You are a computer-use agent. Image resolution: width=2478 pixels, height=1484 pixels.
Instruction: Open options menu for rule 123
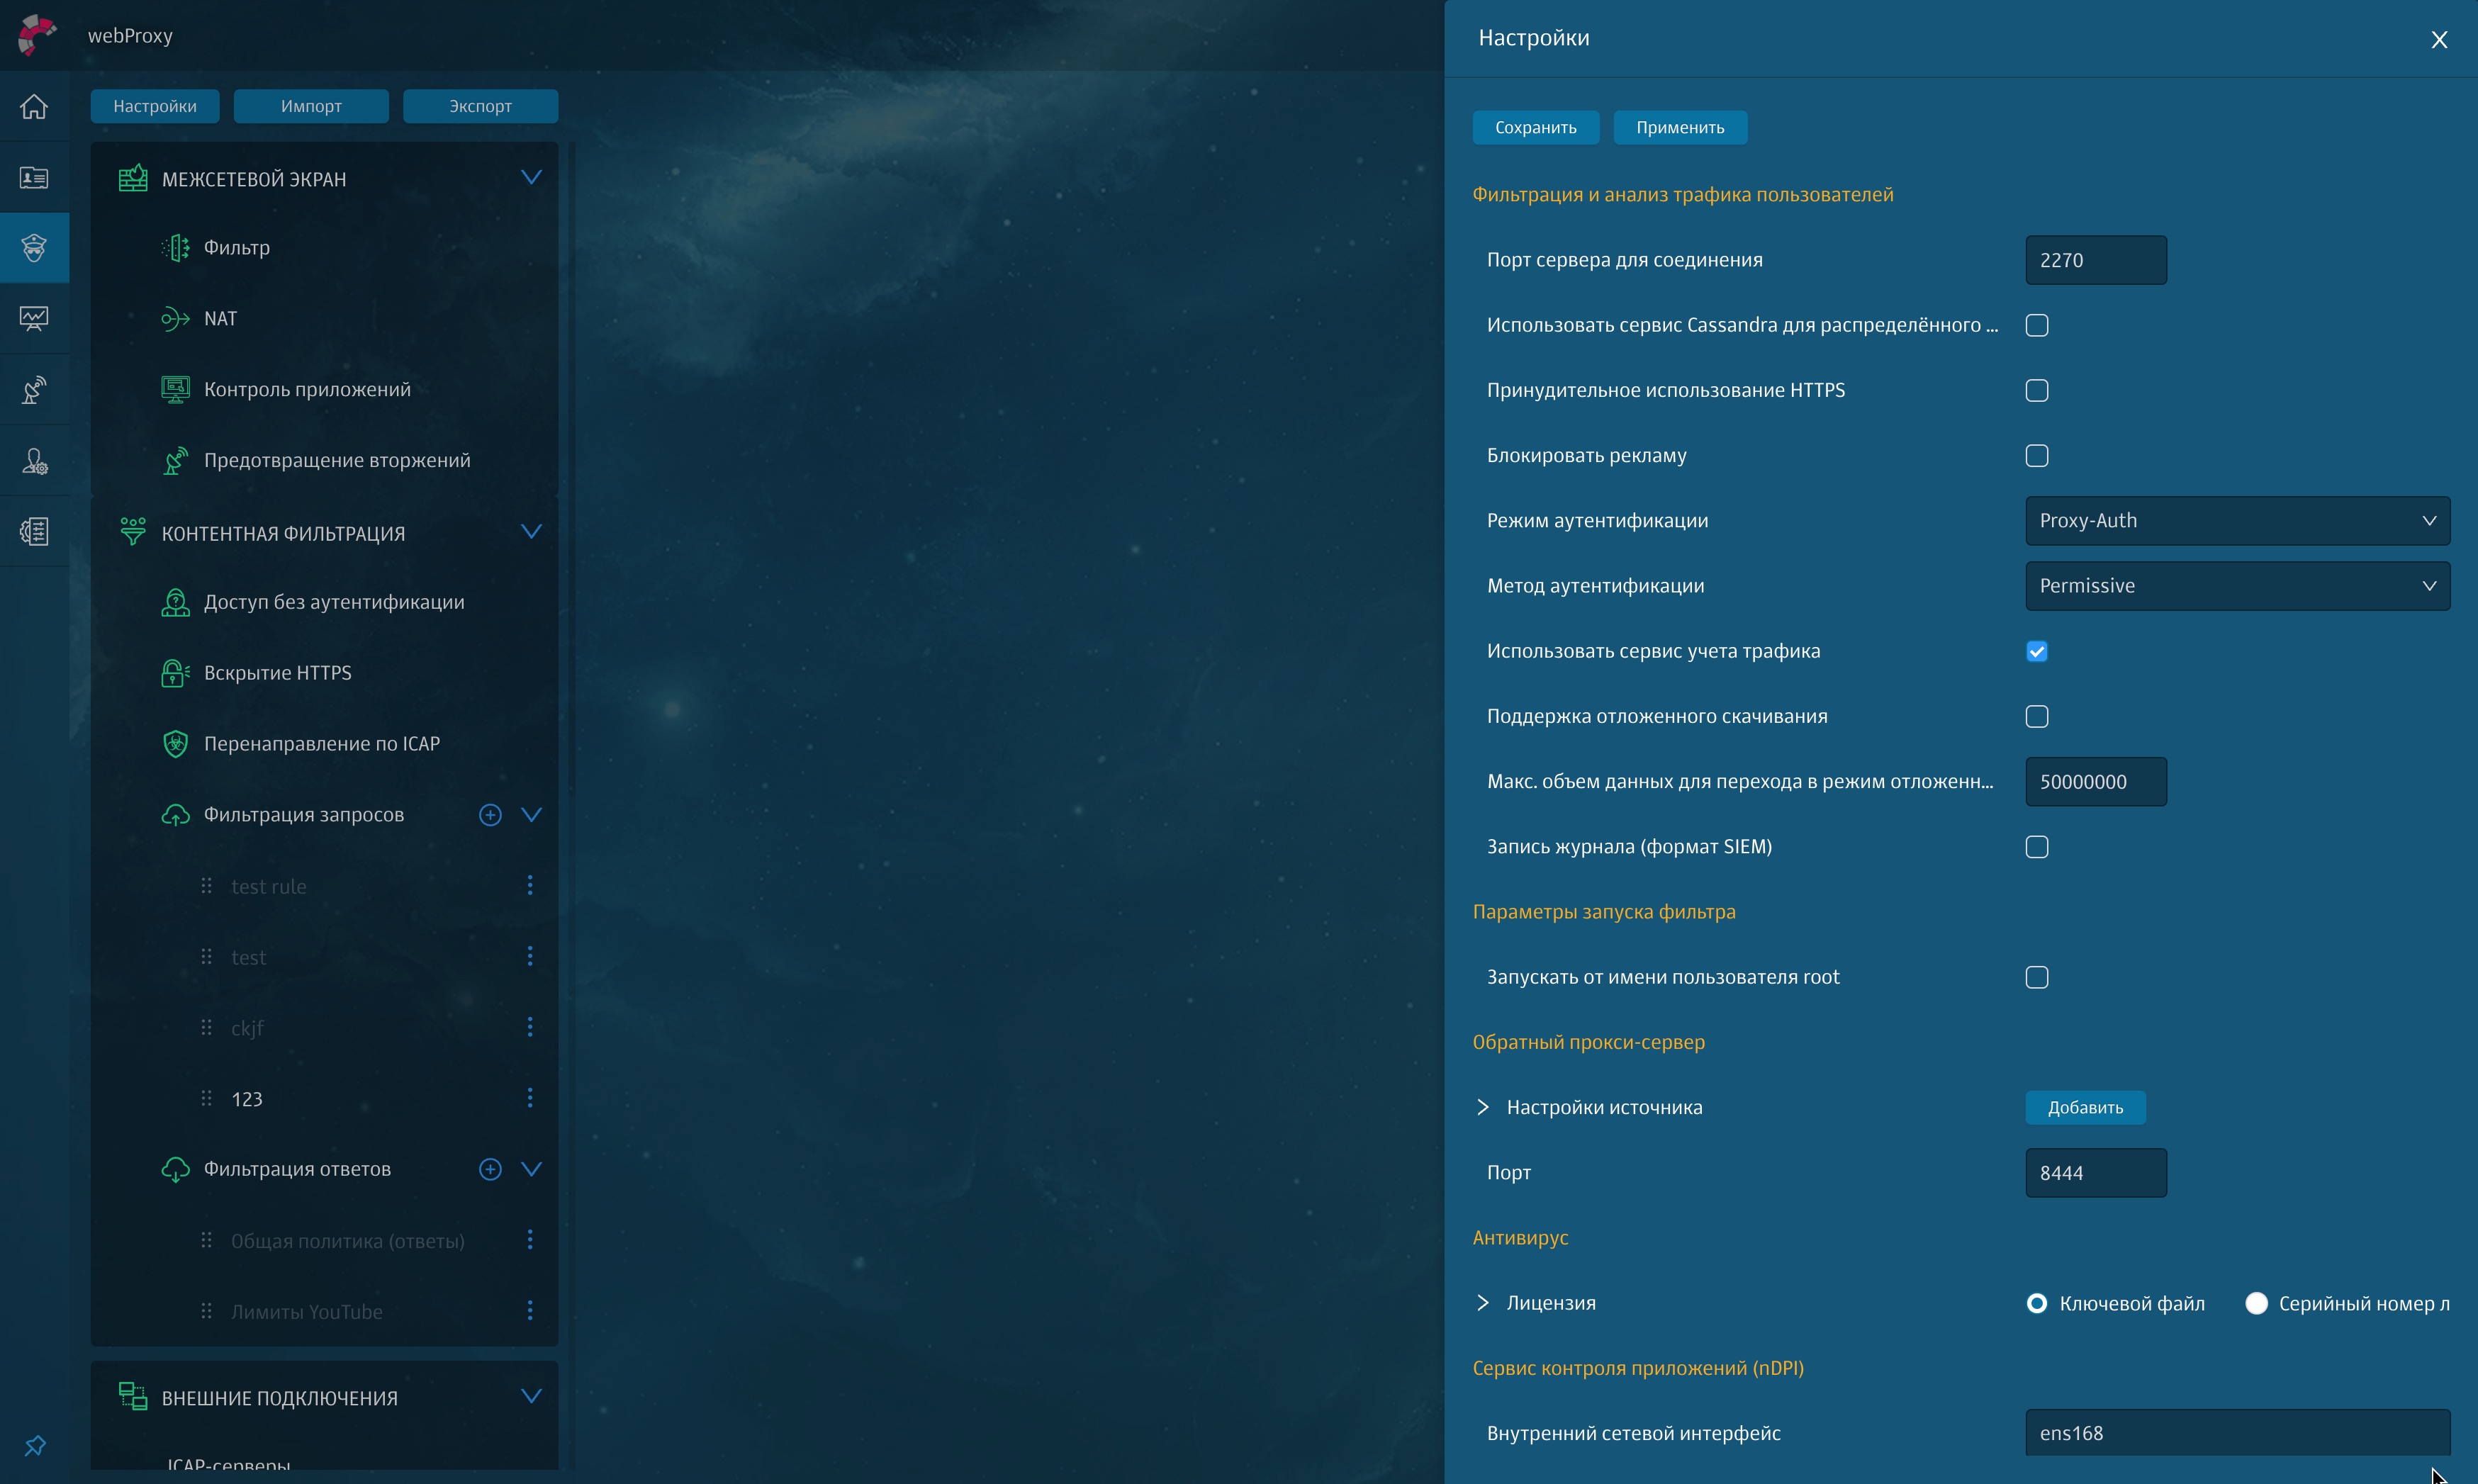pos(530,1098)
